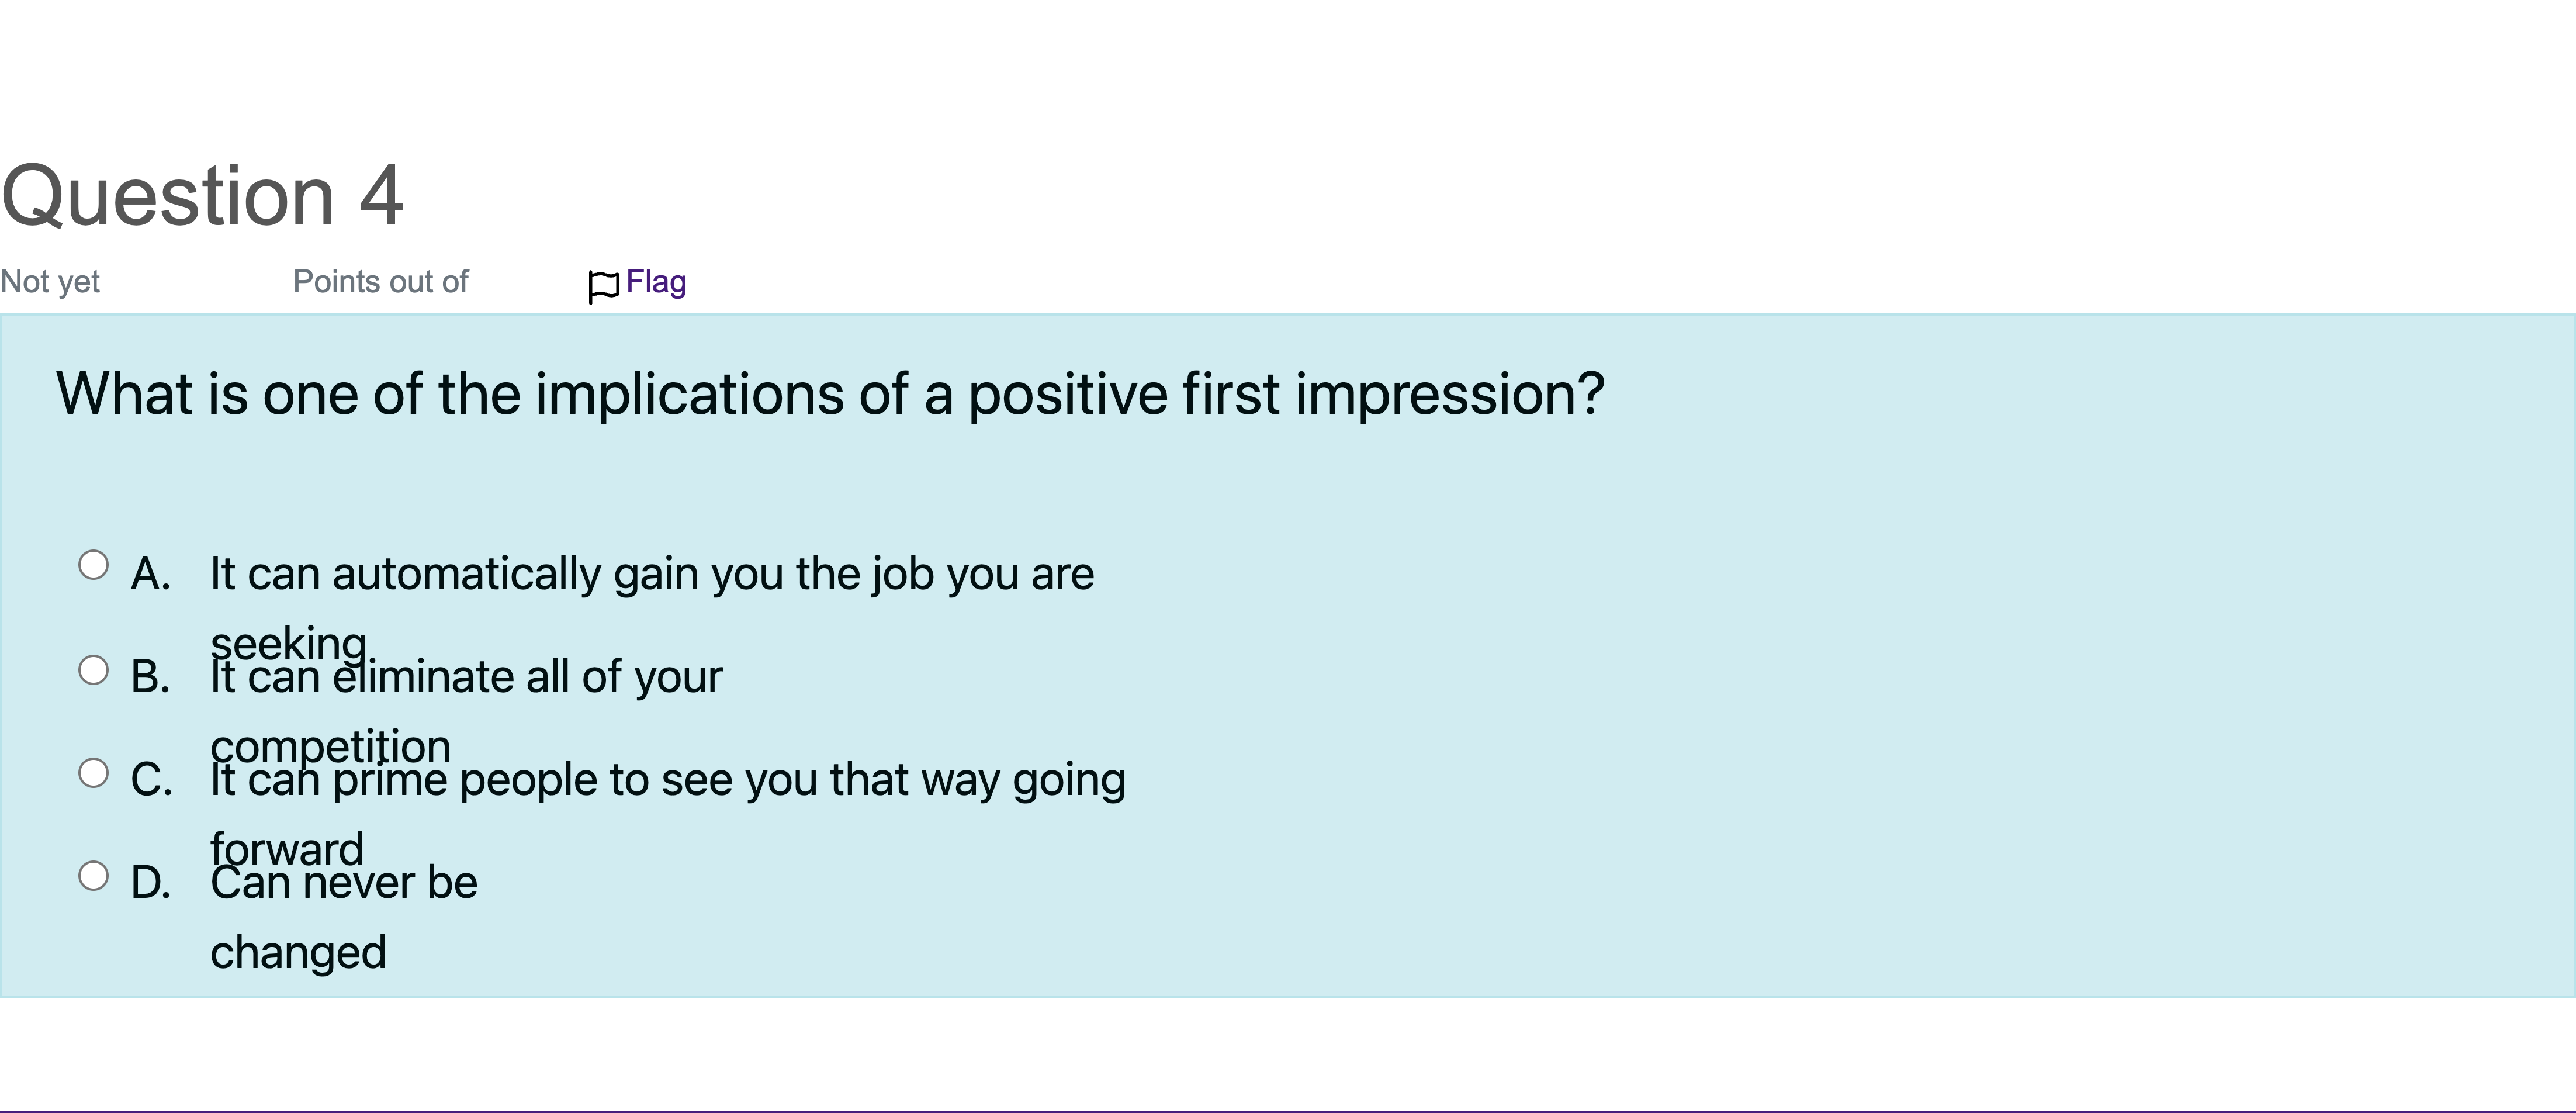Screen dimensions: 2576x1113
Task: Click the word "changed" under option D
Action: tap(298, 953)
